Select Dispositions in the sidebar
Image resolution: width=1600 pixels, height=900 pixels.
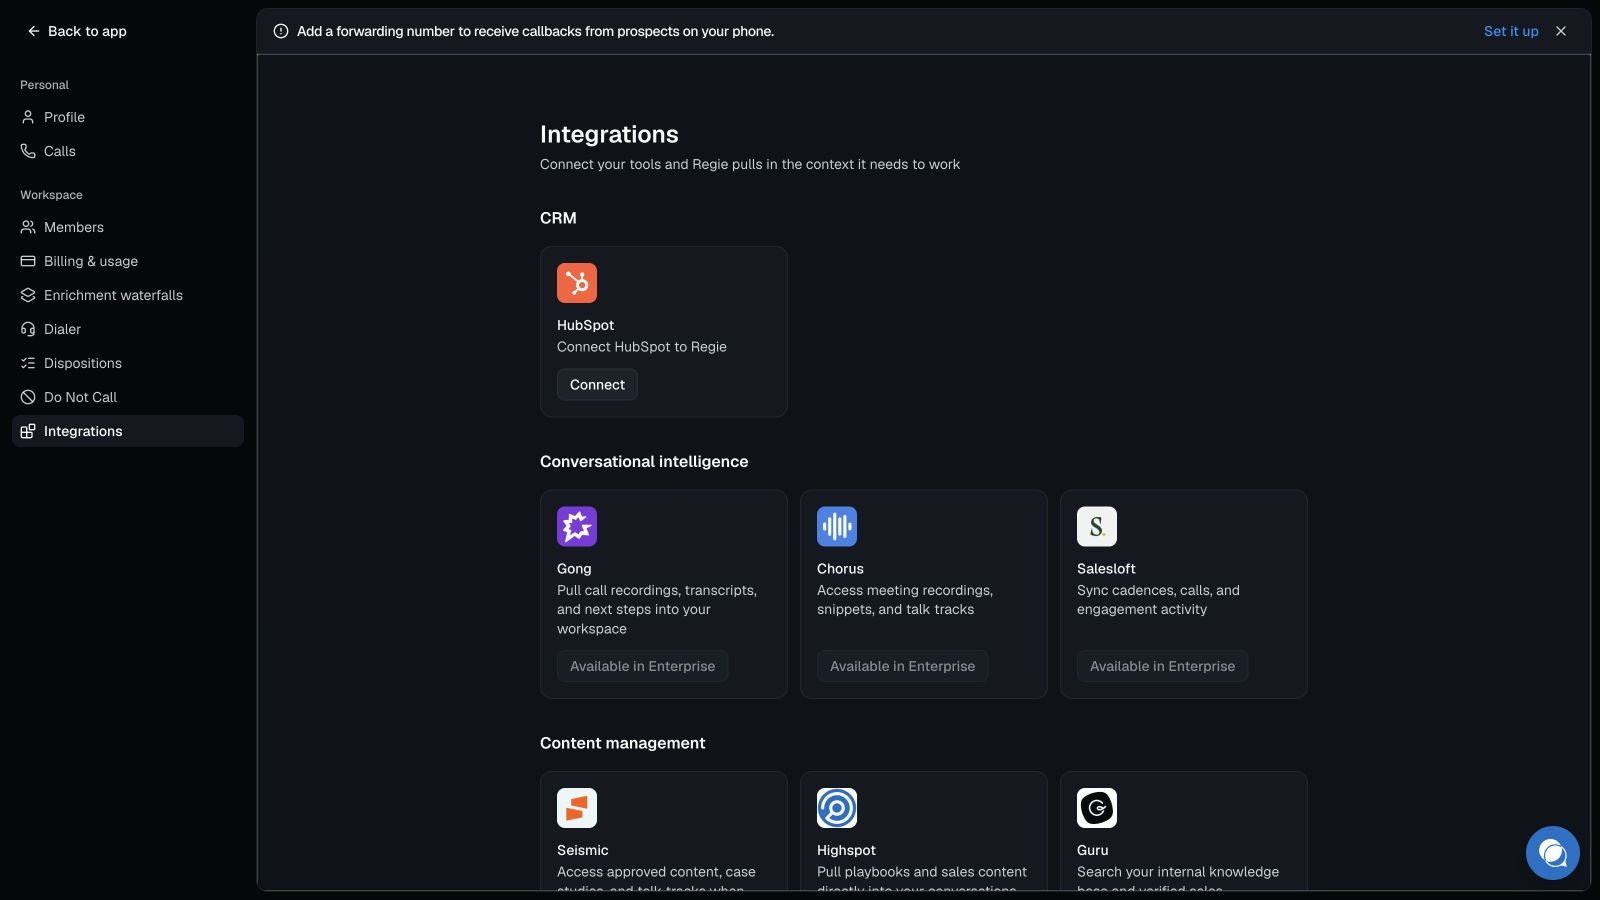[128, 363]
